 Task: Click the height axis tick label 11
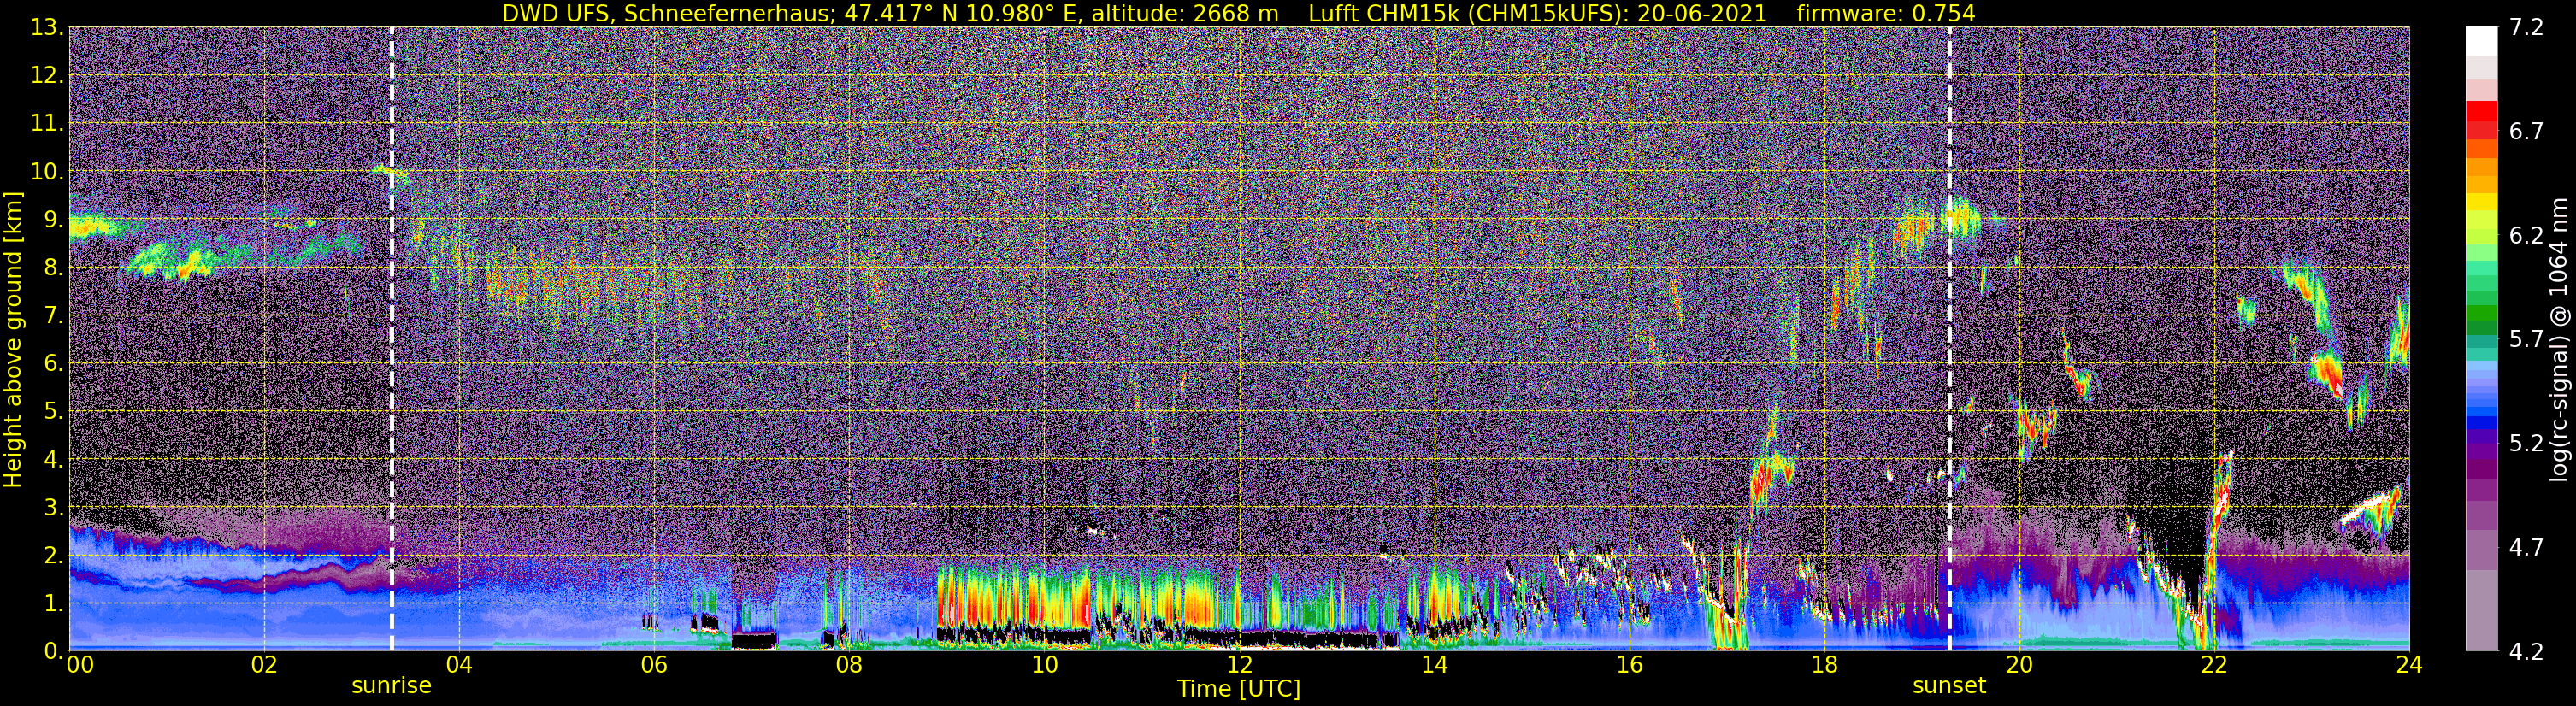coord(47,123)
